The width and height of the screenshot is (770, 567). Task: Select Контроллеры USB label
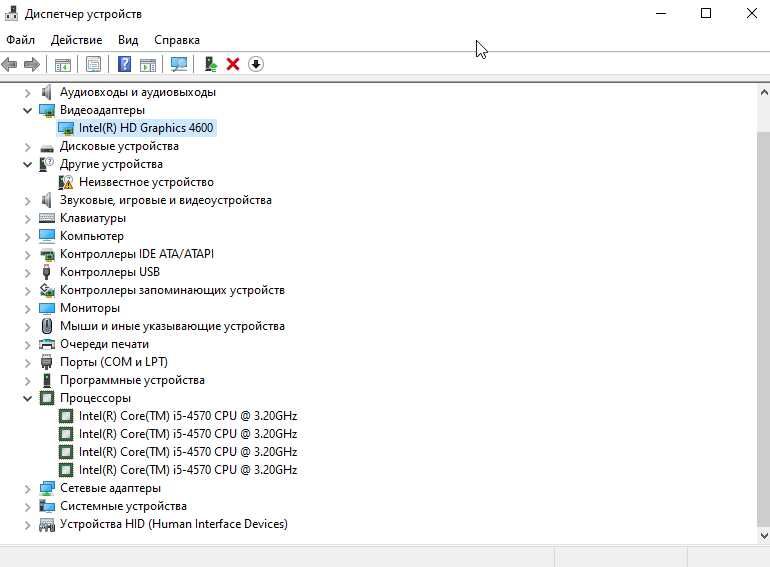tap(110, 272)
